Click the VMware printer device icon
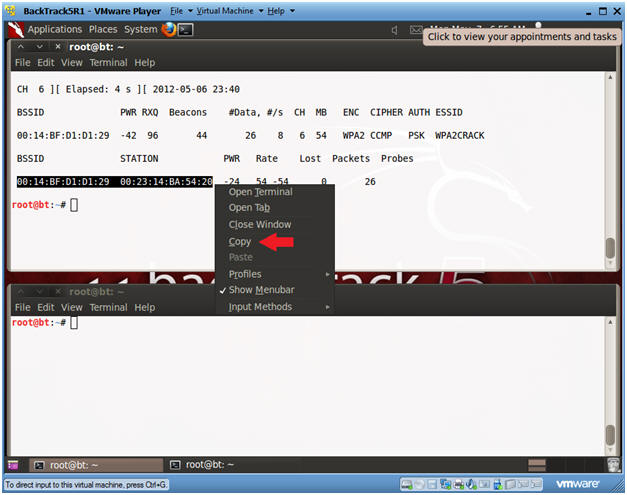This screenshot has height=495, width=627. 458,485
